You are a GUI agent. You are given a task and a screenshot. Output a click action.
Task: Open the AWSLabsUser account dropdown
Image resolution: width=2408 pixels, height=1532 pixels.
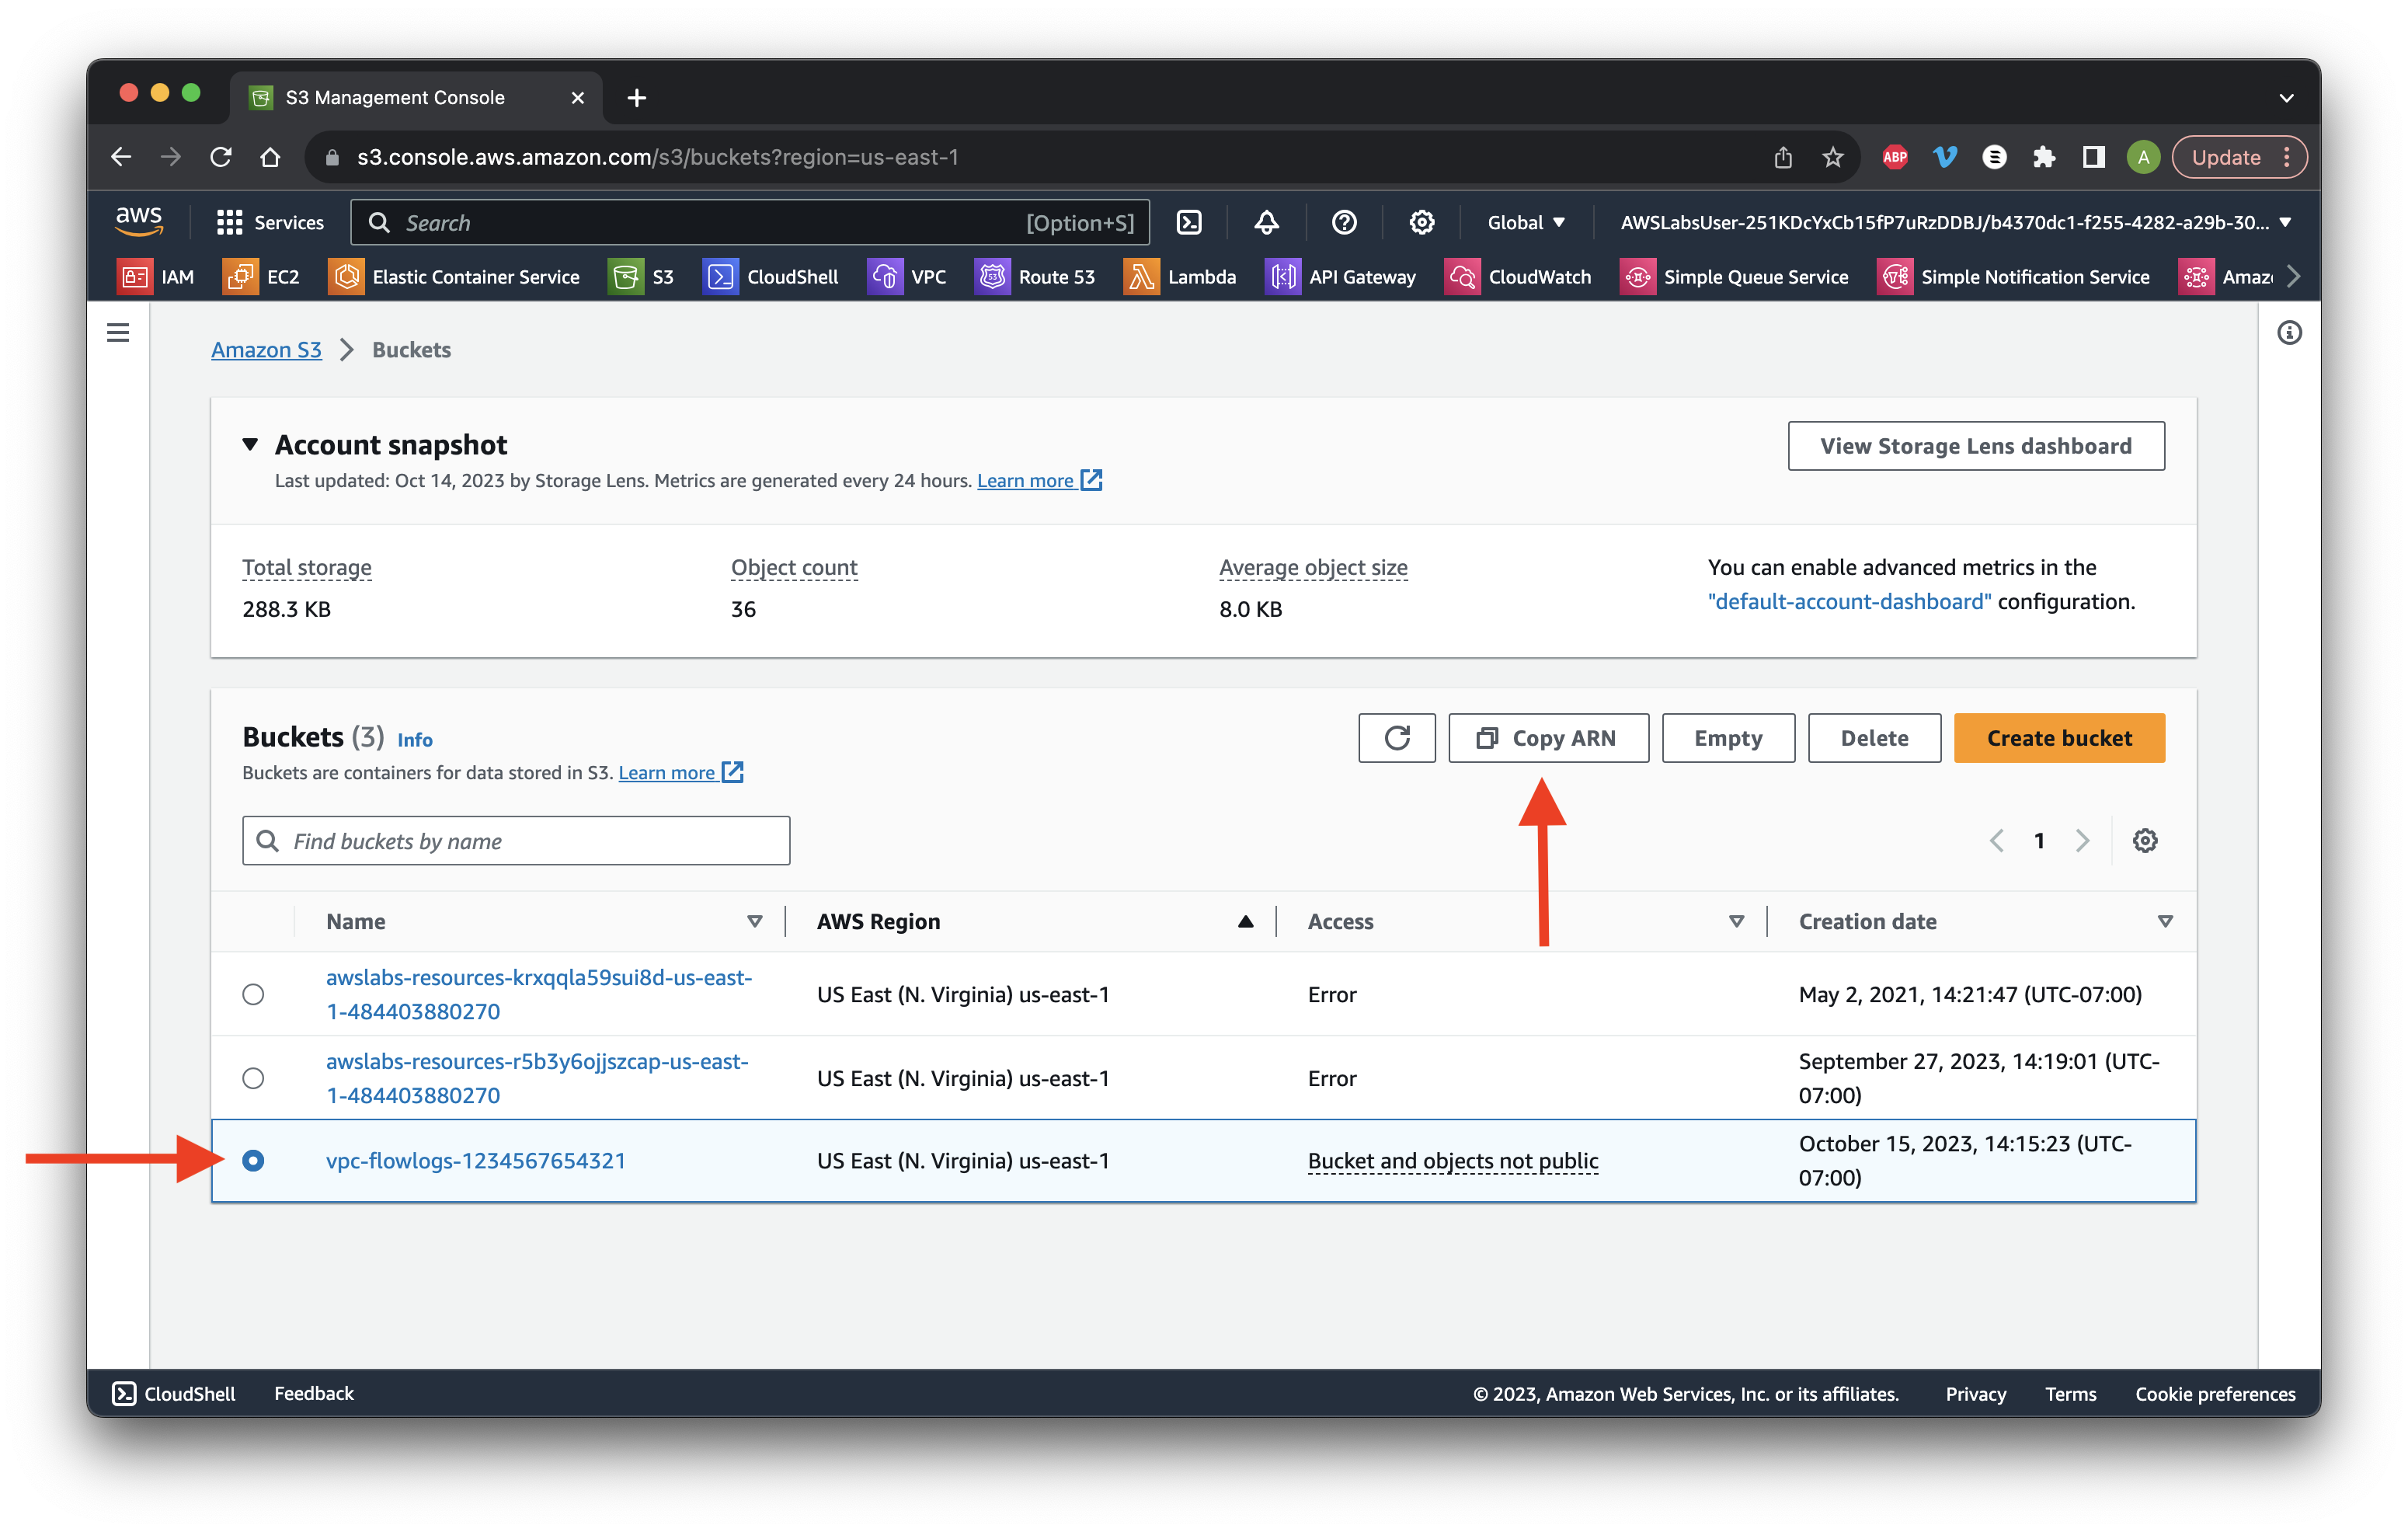tap(1956, 222)
